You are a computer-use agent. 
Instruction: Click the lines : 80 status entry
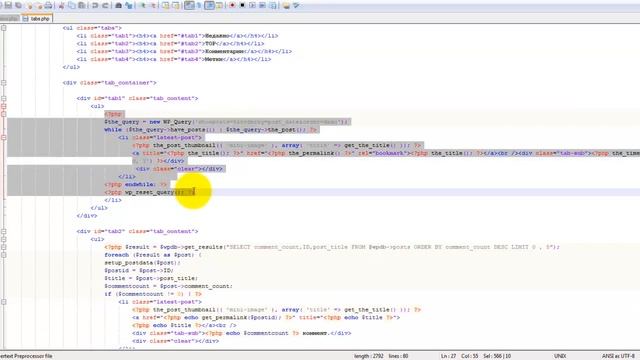click(398, 356)
